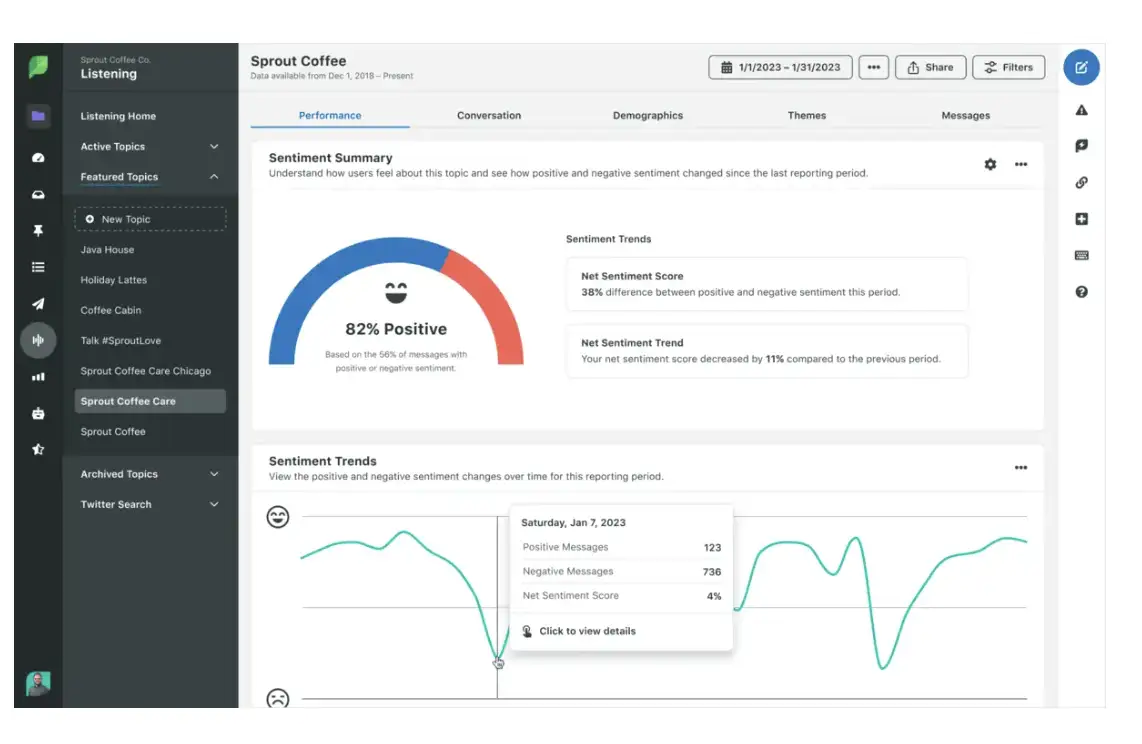This screenshot has width=1142, height=744.
Task: Open the star reviews icon in left rail
Action: pos(38,449)
